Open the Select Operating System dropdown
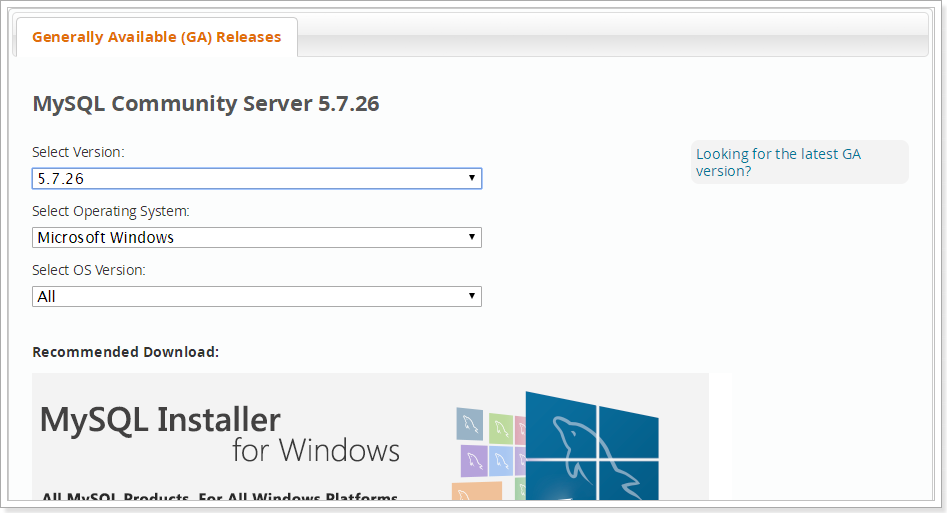Screen dimensions: 947x513 point(257,237)
